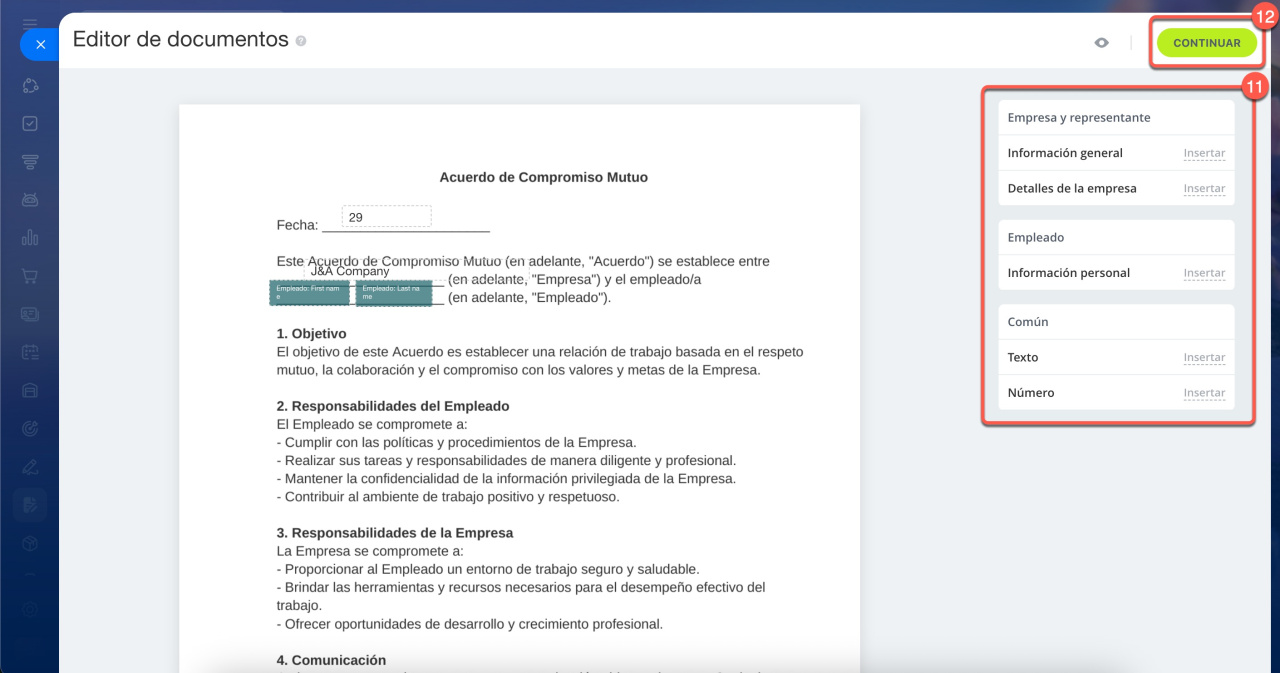Screen dimensions: 1280x673
Task: Select the Empleado: First name field block
Action: tap(309, 292)
